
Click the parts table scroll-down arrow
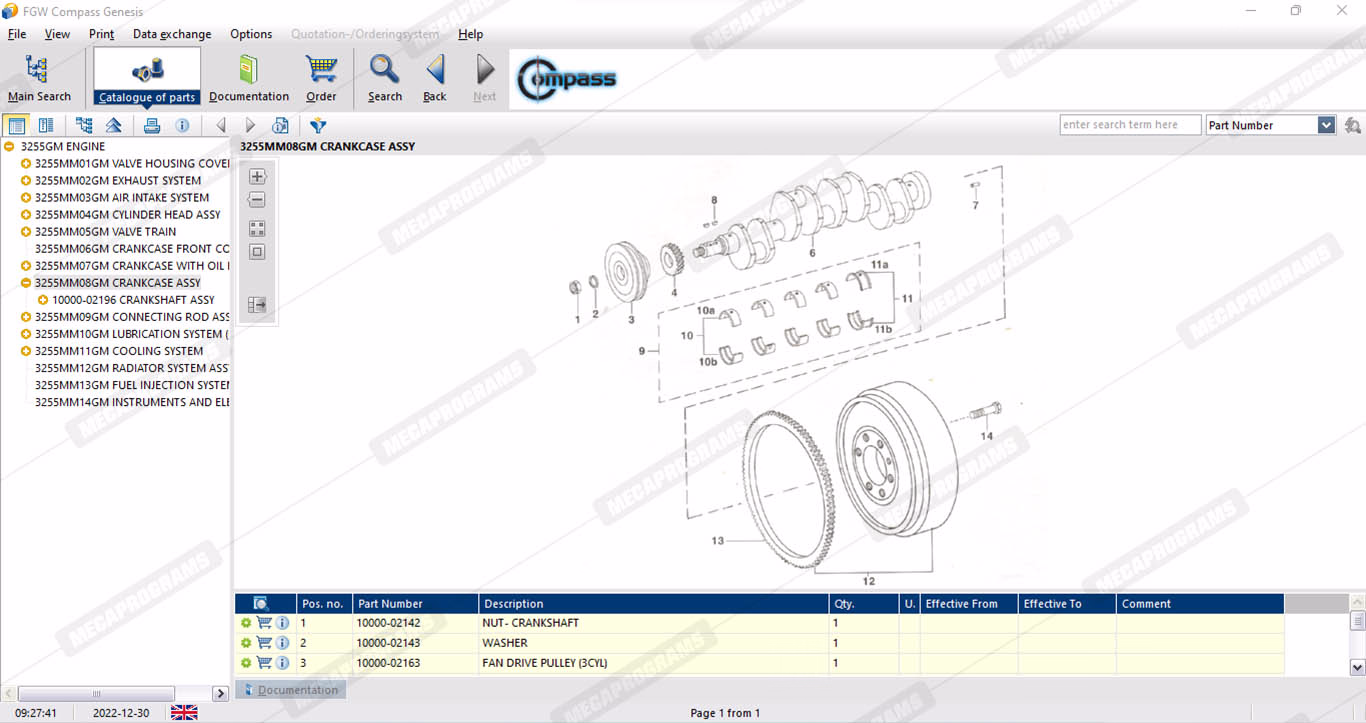(x=1357, y=667)
